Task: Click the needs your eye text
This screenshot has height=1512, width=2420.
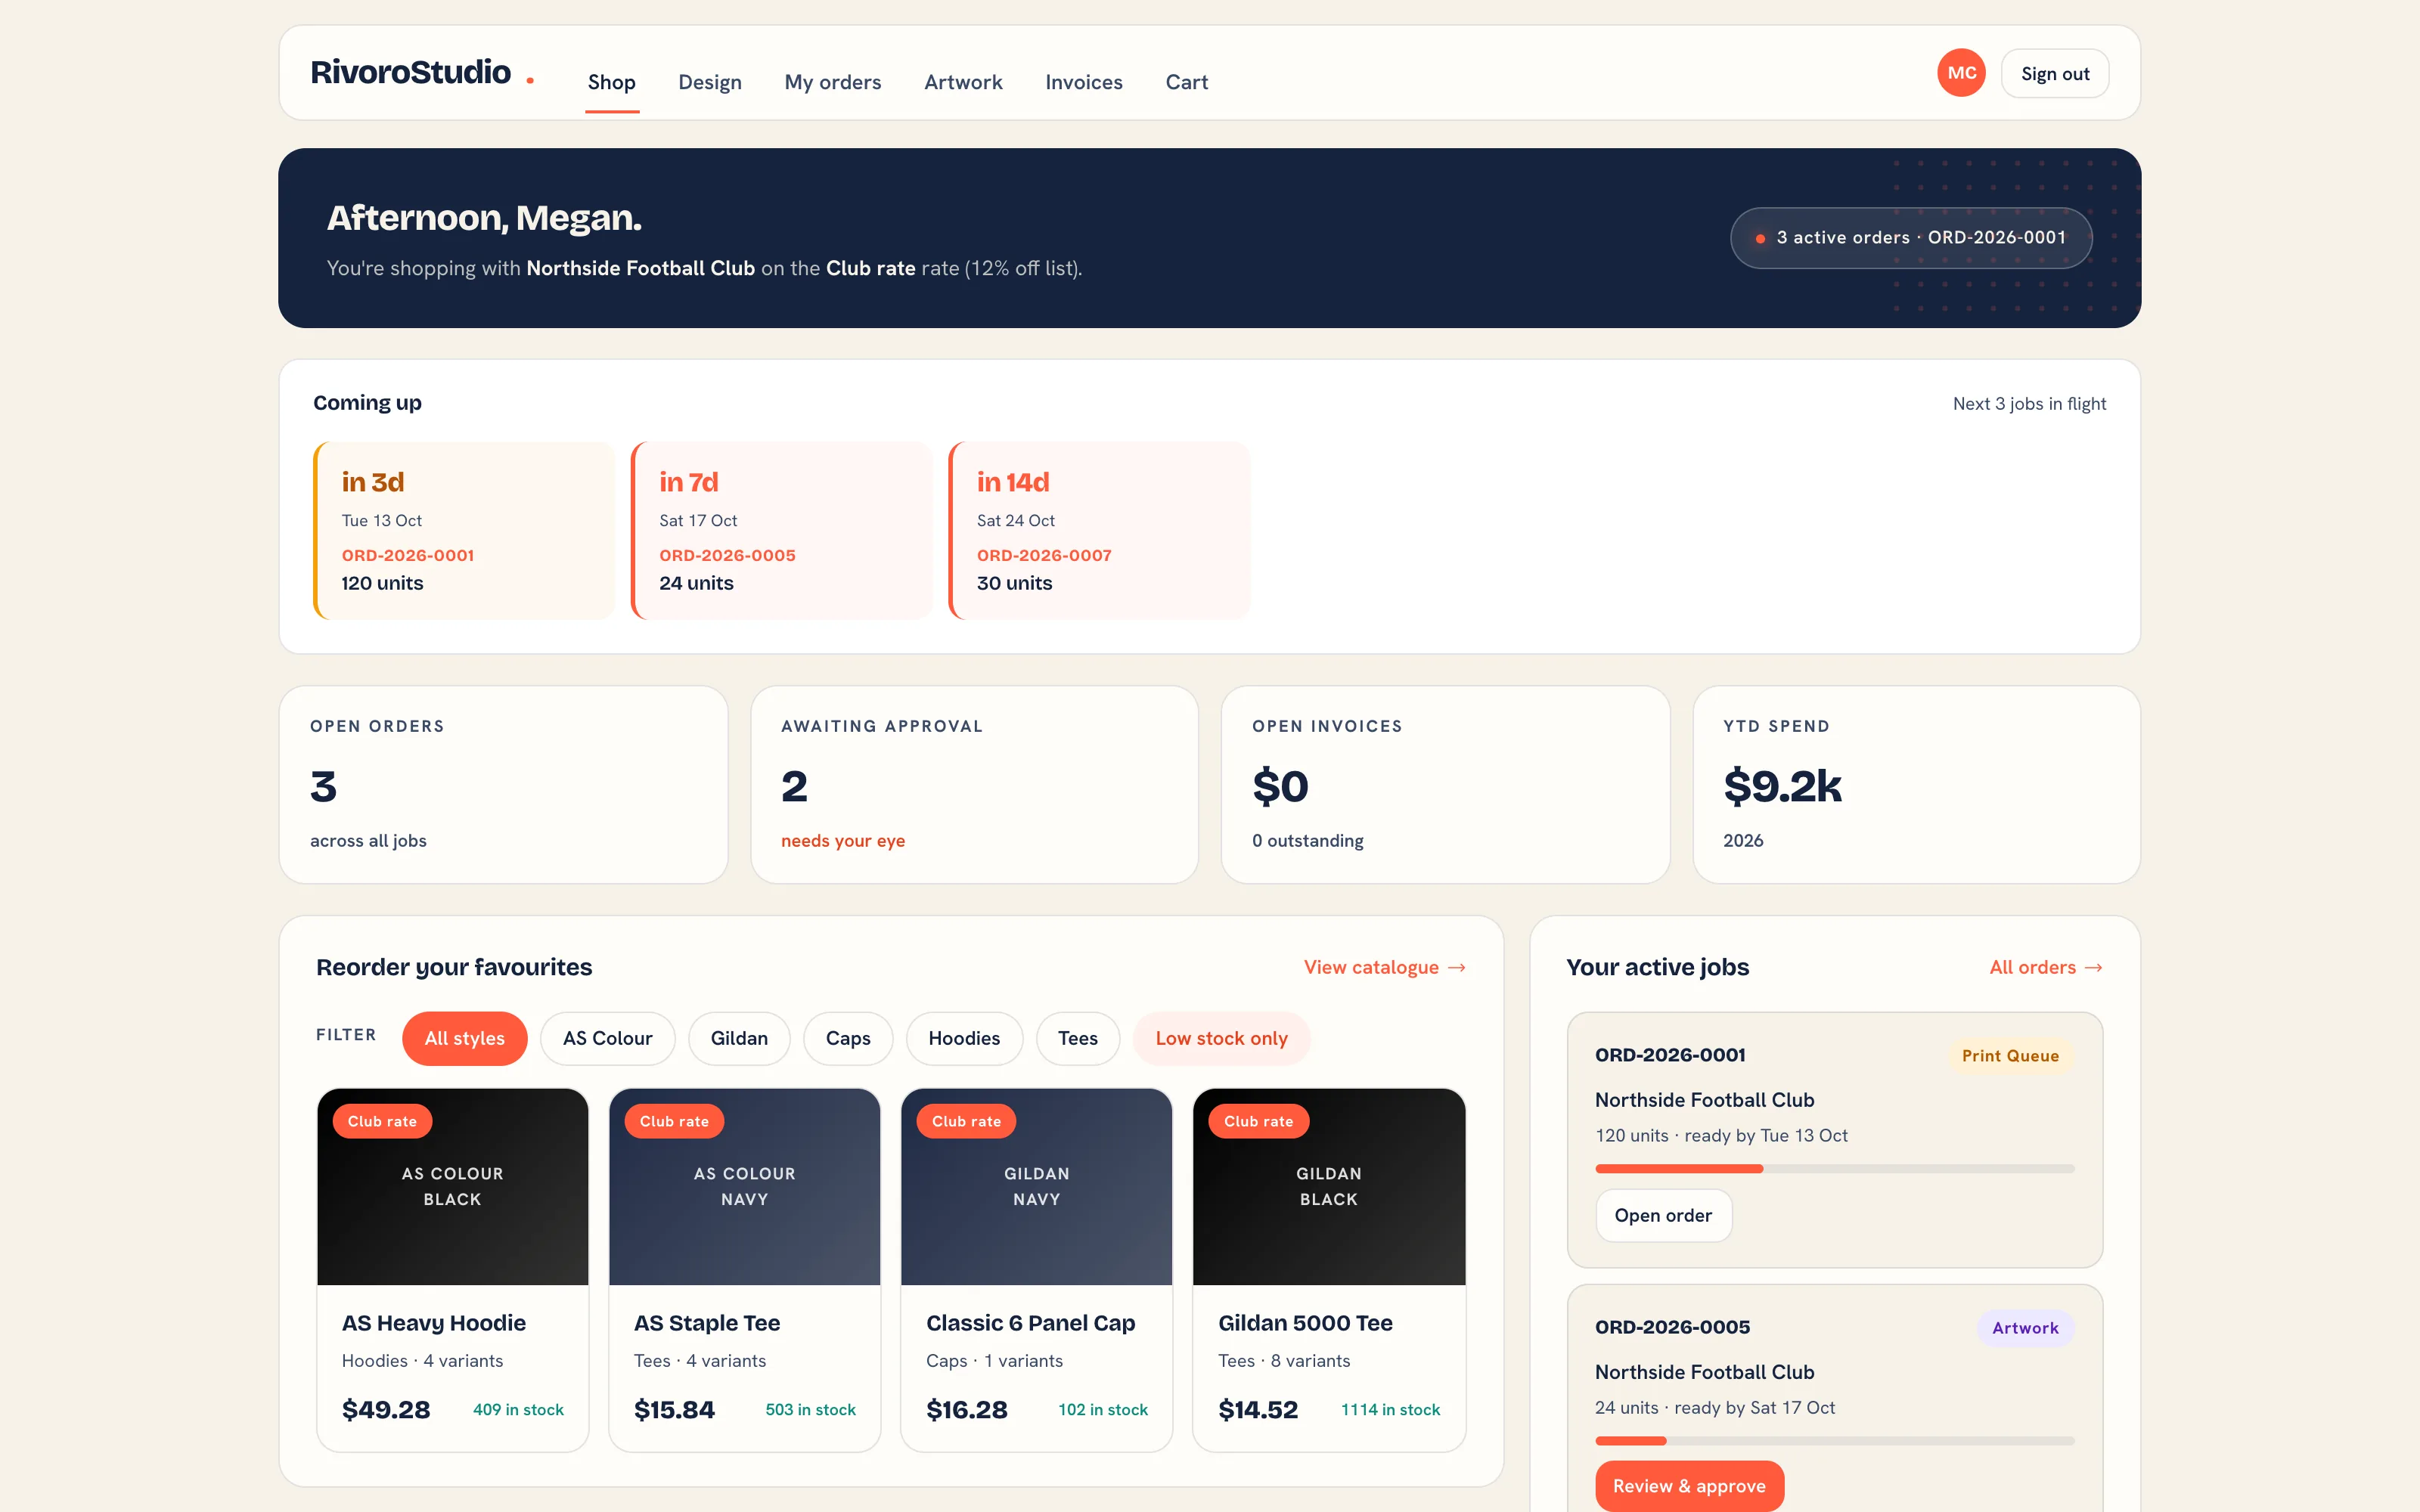Action: [842, 841]
